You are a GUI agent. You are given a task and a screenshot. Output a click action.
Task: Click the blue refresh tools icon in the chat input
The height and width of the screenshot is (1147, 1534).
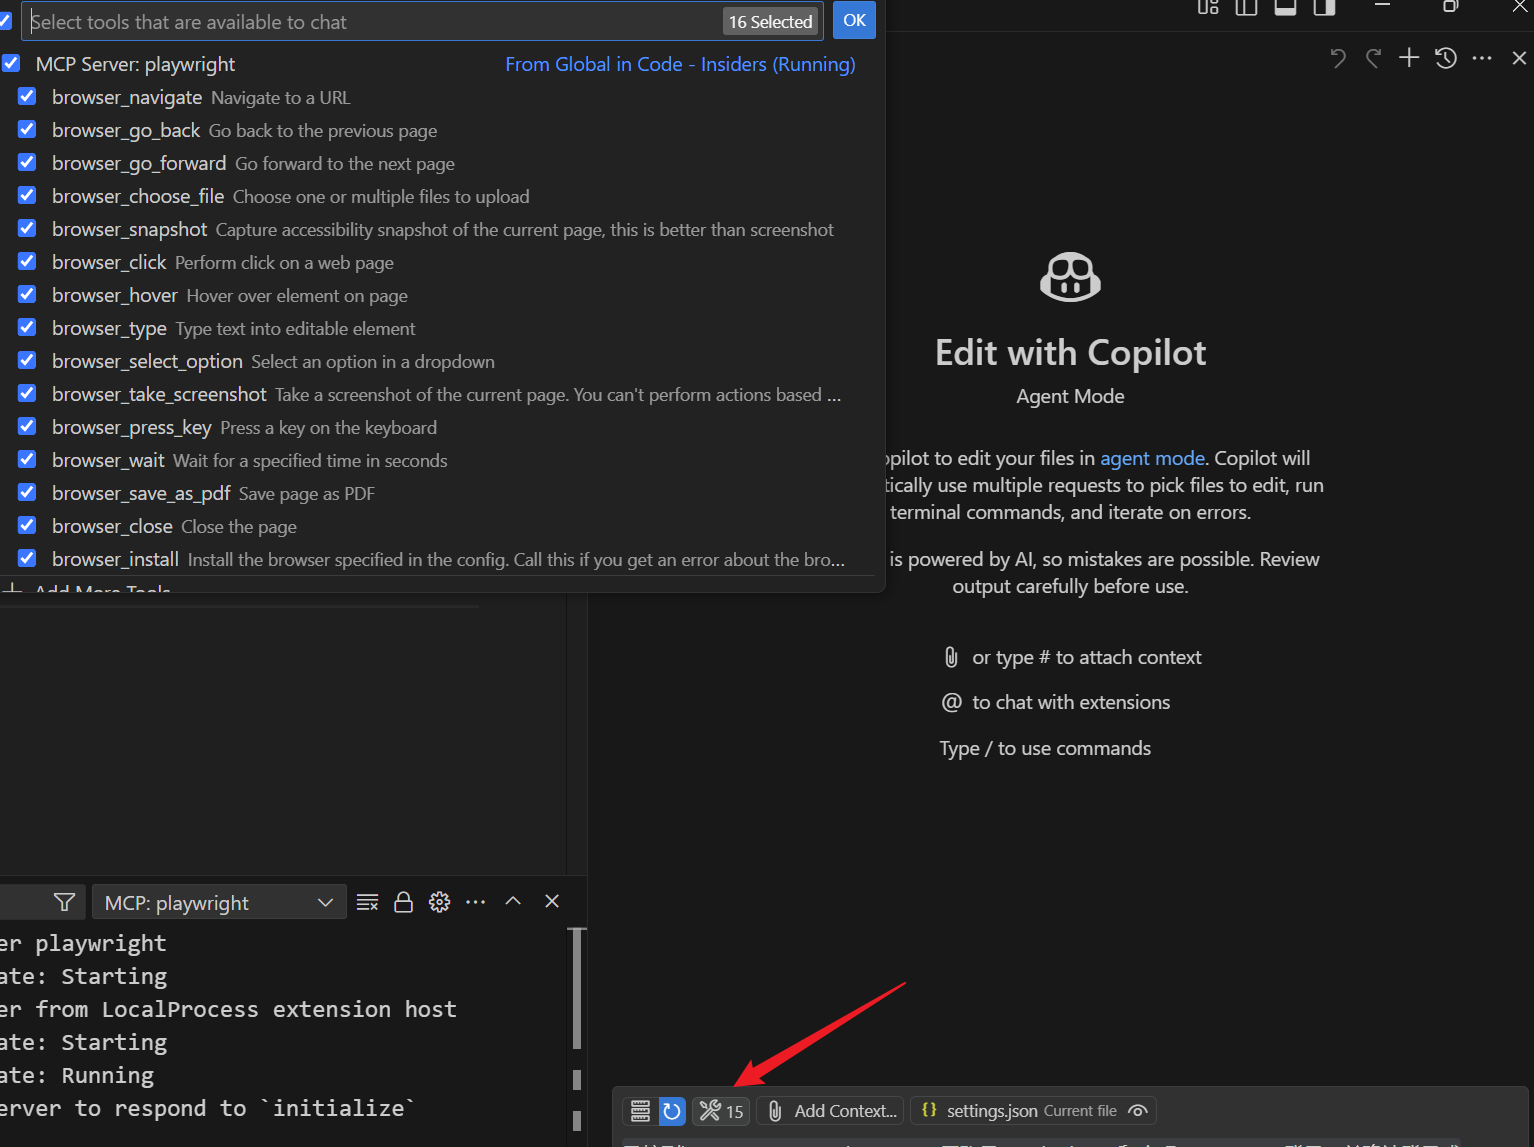(x=672, y=1111)
